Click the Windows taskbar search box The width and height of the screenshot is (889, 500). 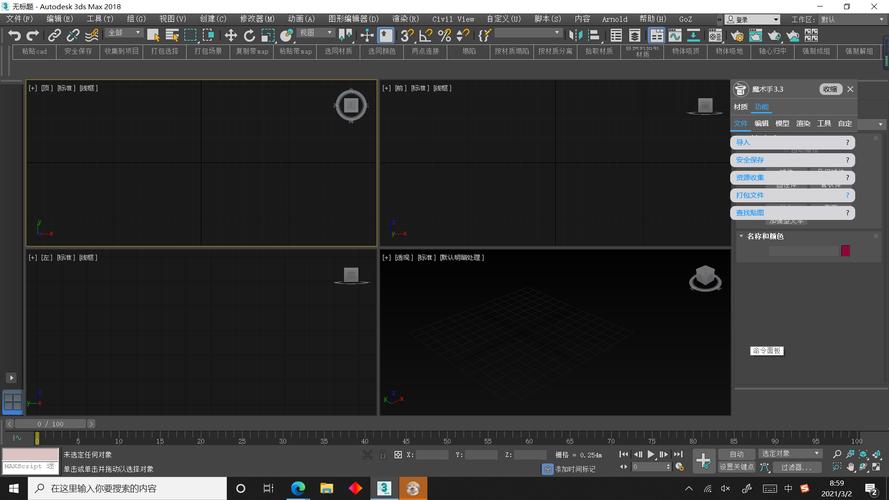tap(120, 488)
